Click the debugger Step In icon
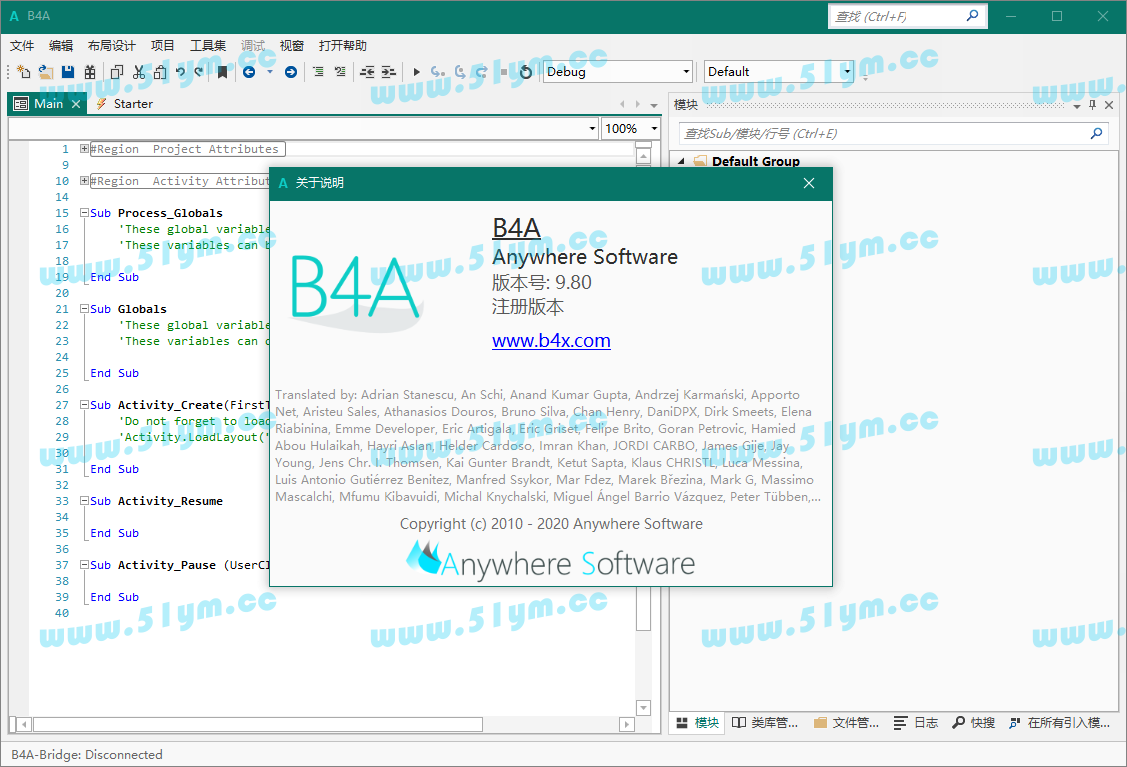The image size is (1127, 767). [x=437, y=71]
